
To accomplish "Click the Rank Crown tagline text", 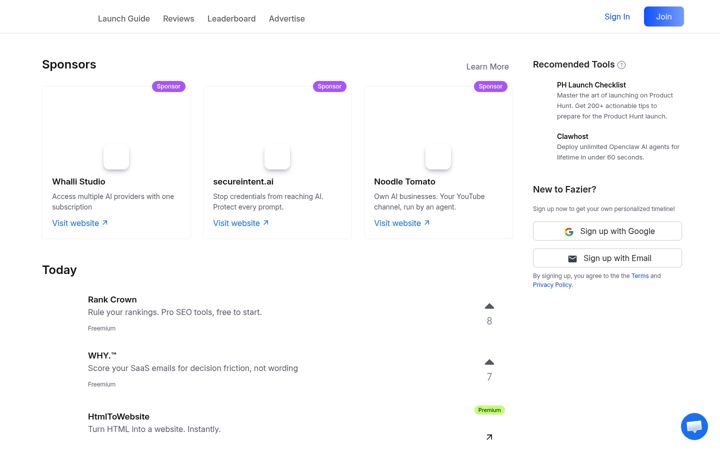I will click(175, 312).
